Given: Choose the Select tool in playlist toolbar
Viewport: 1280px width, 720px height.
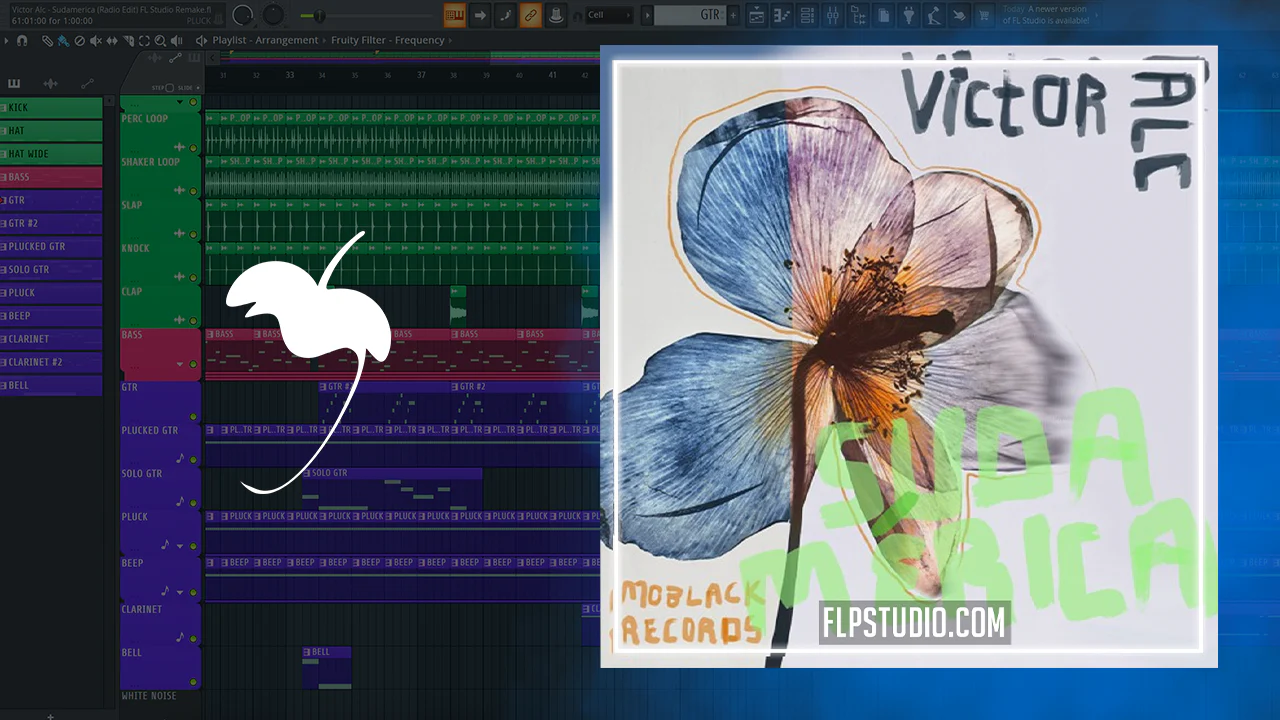Looking at the screenshot, I should click(x=144, y=41).
